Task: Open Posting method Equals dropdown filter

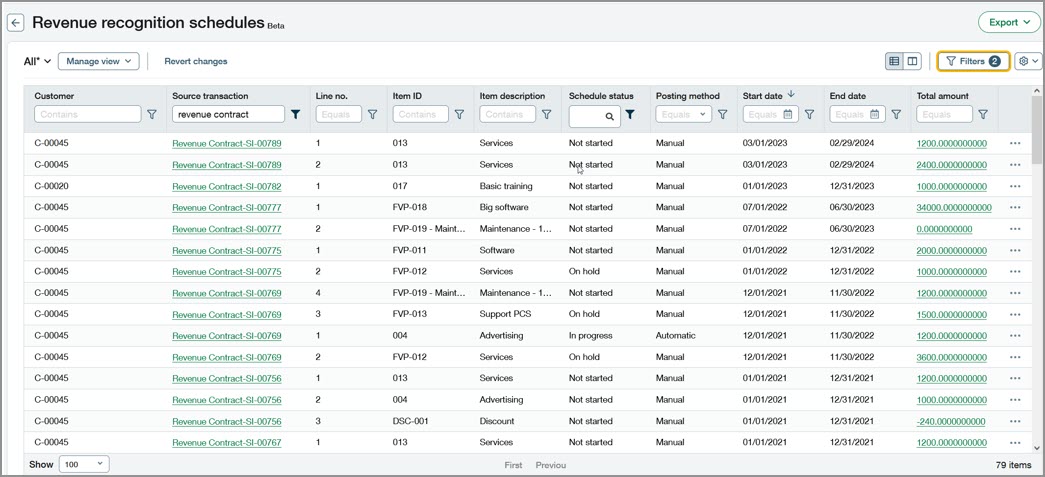Action: click(x=683, y=115)
